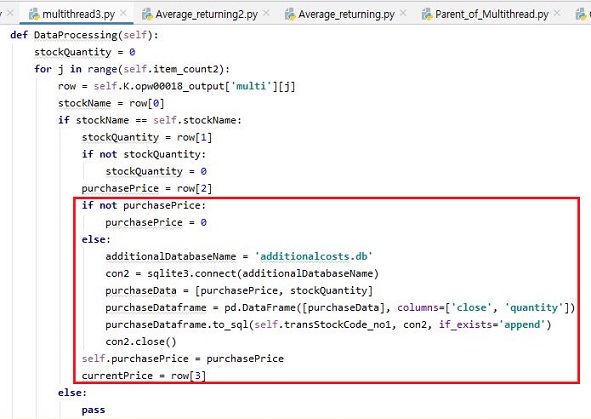591x419 pixels.
Task: Click the 'additionalcosts.db' string
Action: coord(314,256)
